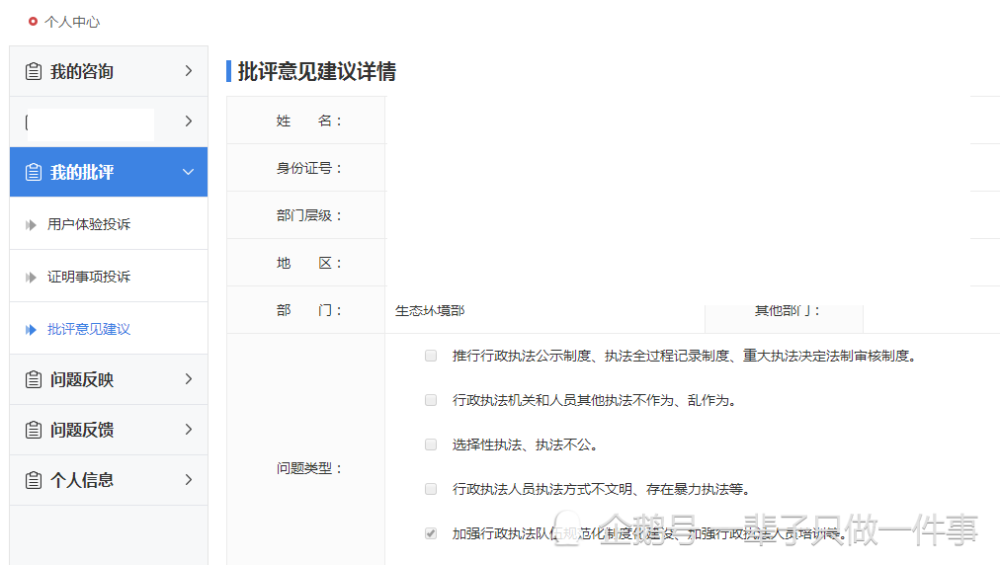The image size is (1000, 565).
Task: Check the 推行行政执法公示制度 checkbox
Action: pyautogui.click(x=431, y=356)
